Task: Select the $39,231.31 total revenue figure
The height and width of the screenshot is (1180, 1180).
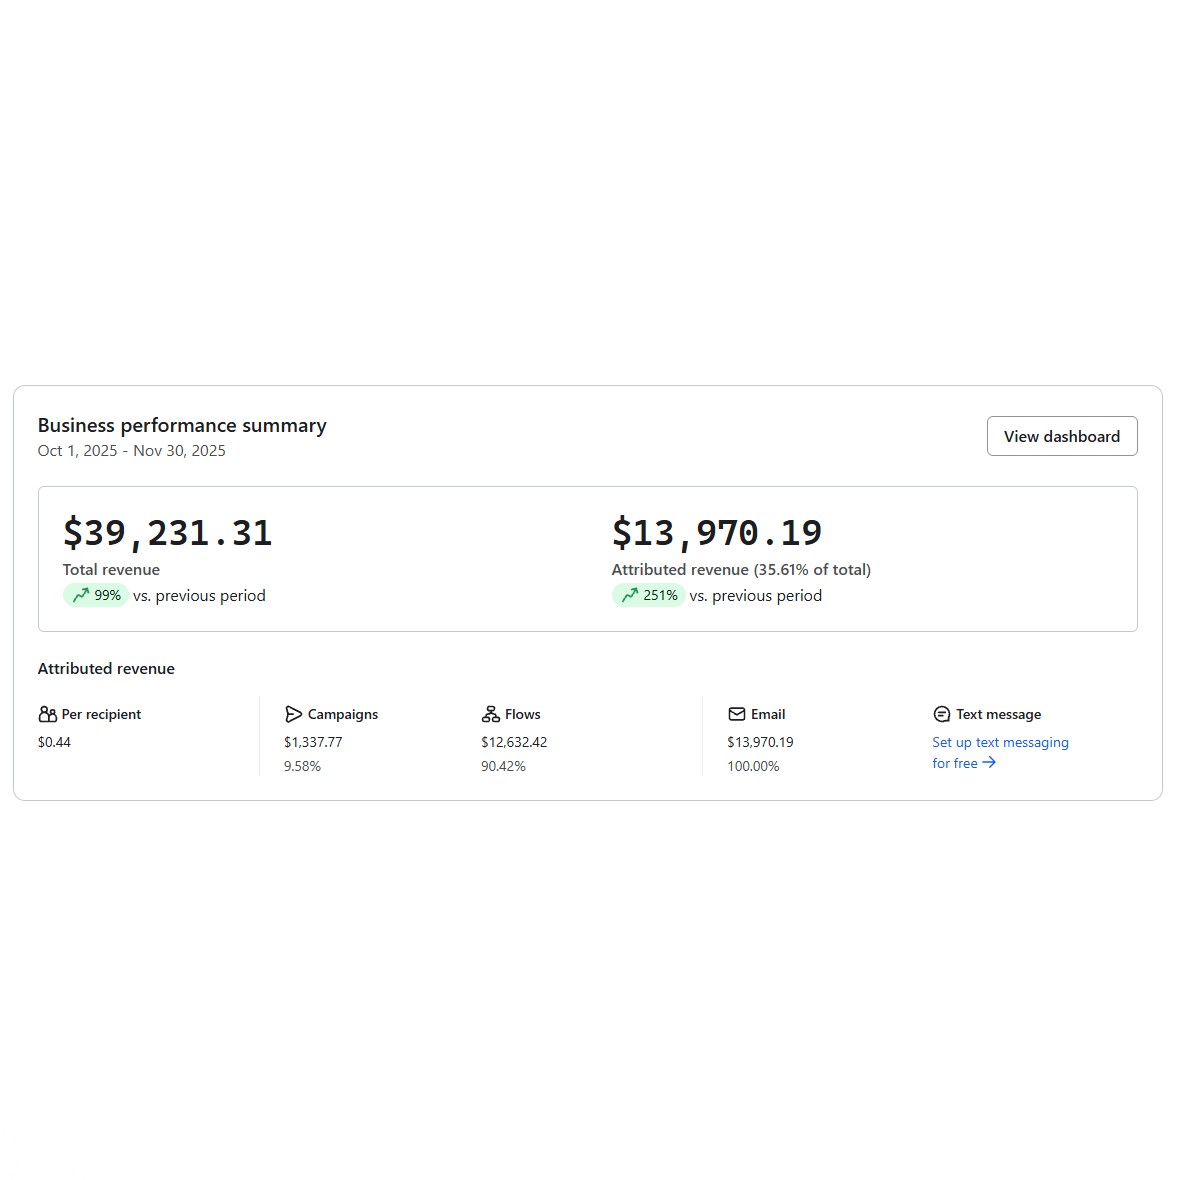Action: pos(167,533)
